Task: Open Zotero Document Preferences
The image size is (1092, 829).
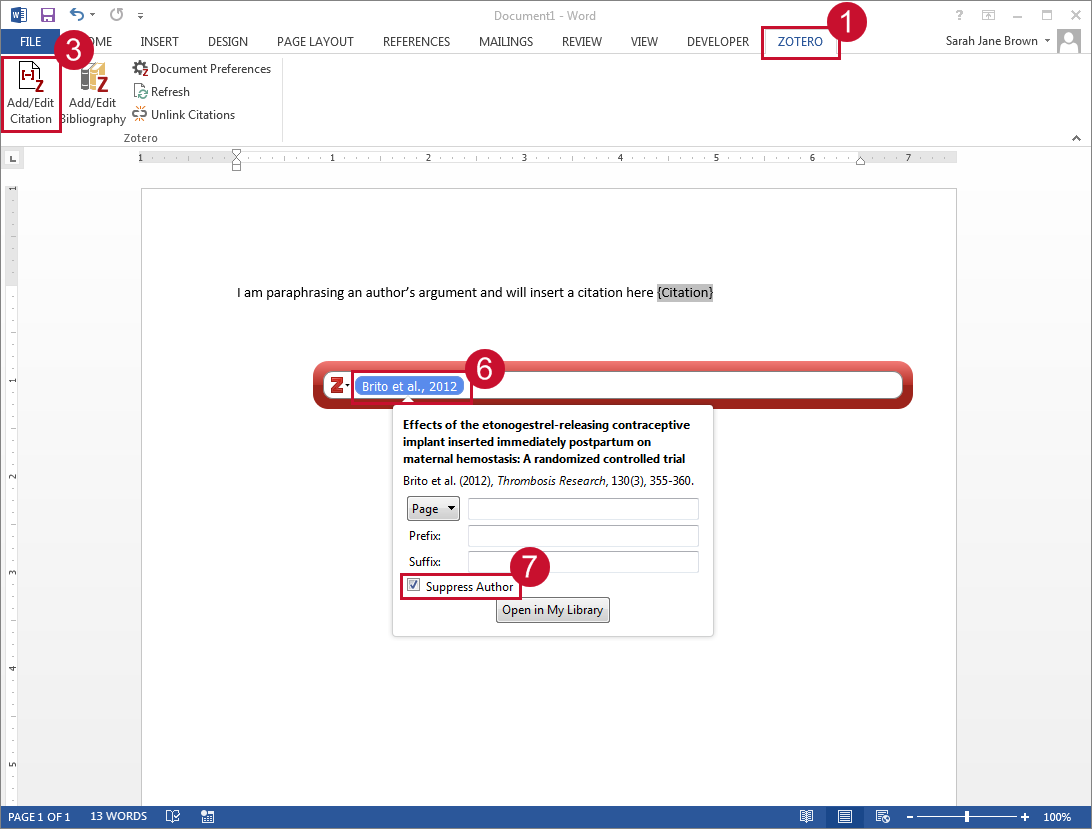Action: pos(202,68)
